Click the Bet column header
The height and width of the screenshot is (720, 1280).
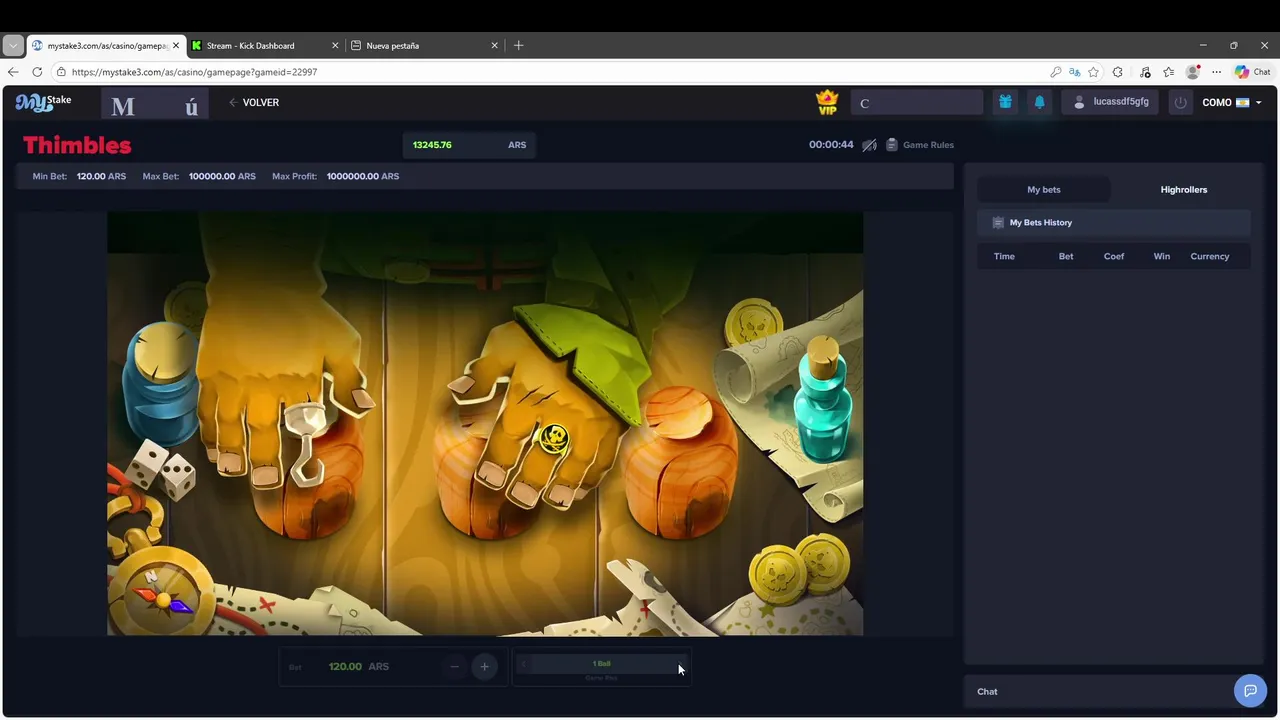tap(1066, 256)
